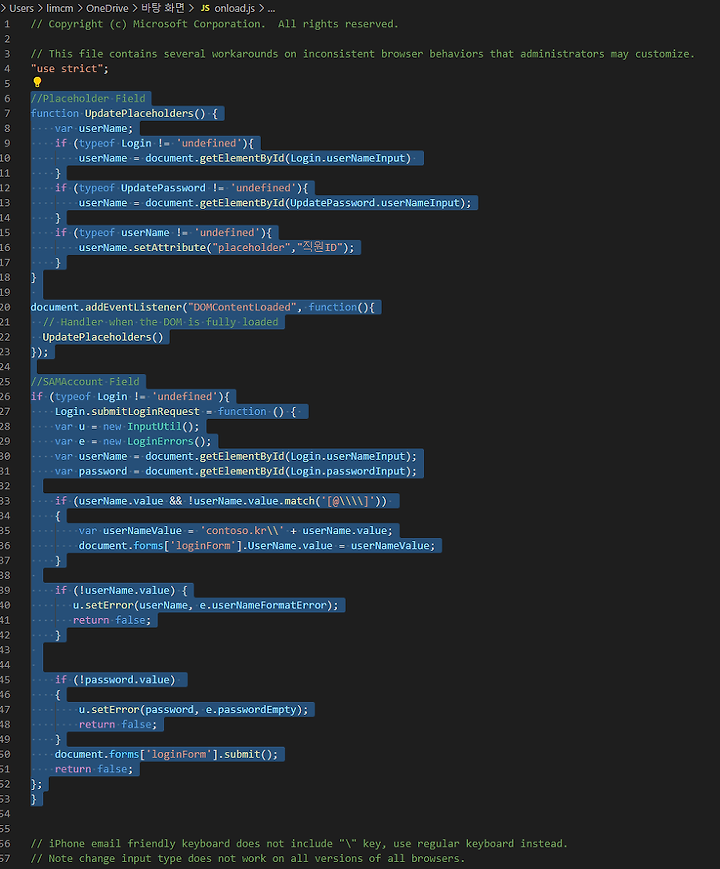This screenshot has height=869, width=720.
Task: Click Login.userNameInput on line 10
Action: (350, 158)
